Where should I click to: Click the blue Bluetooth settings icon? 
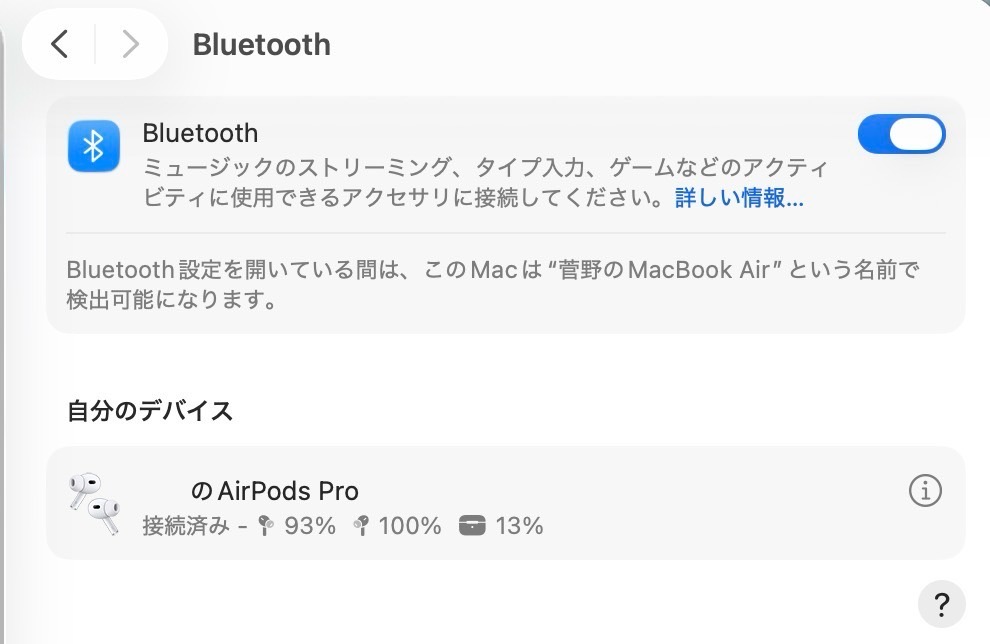pyautogui.click(x=92, y=144)
